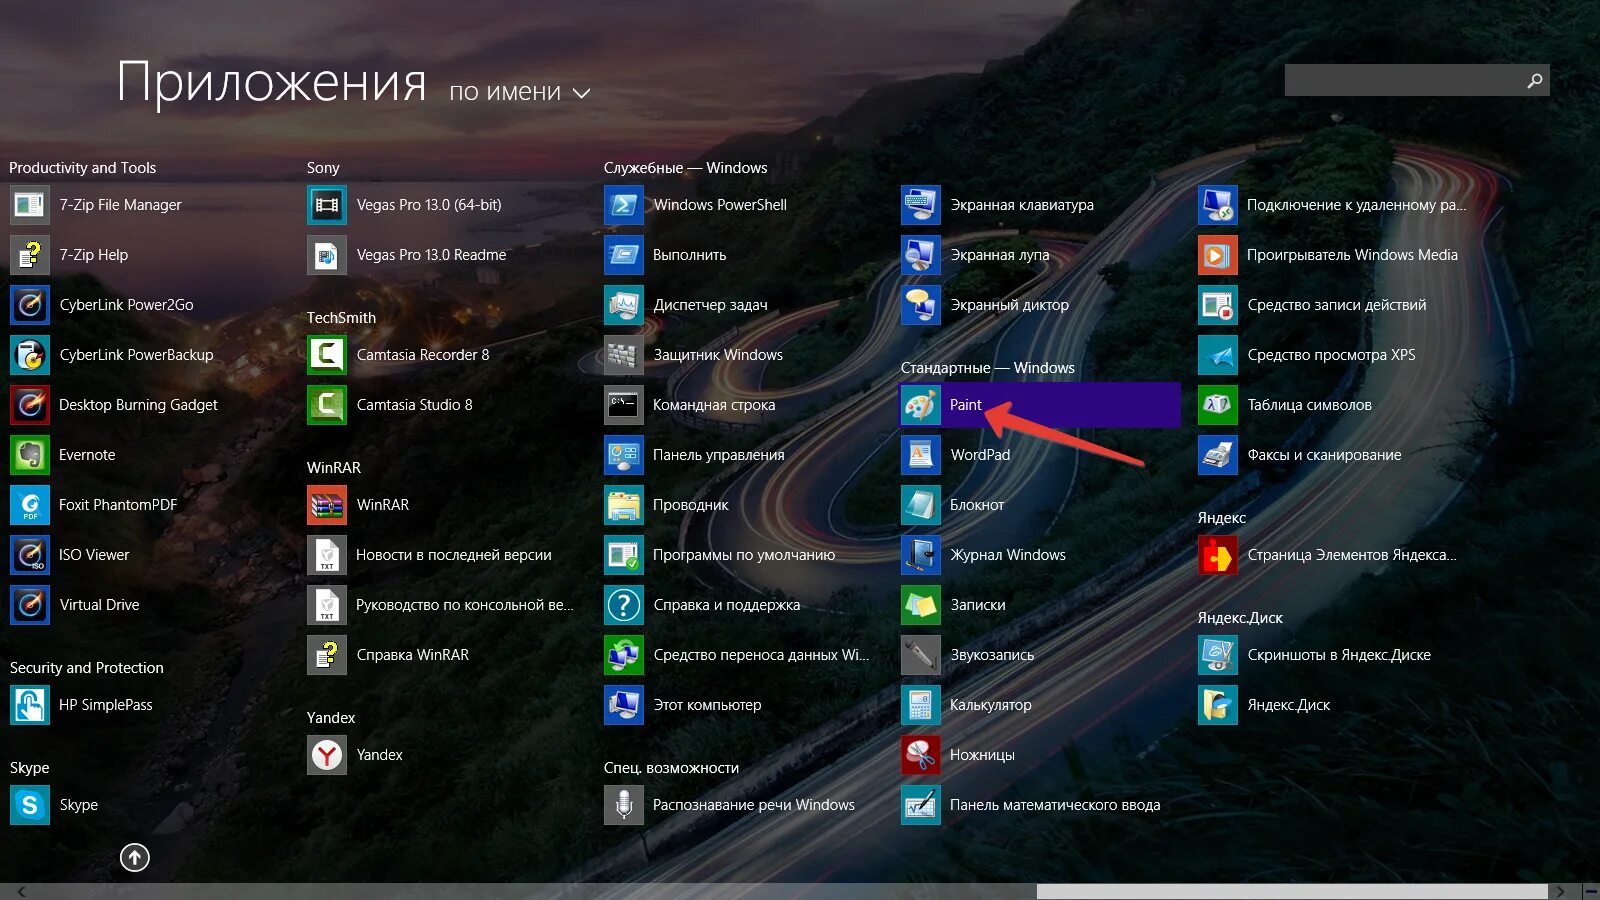Viewport: 1600px width, 900px height.
Task: Click the horizontal scrollbar thumb
Action: (x=1292, y=891)
